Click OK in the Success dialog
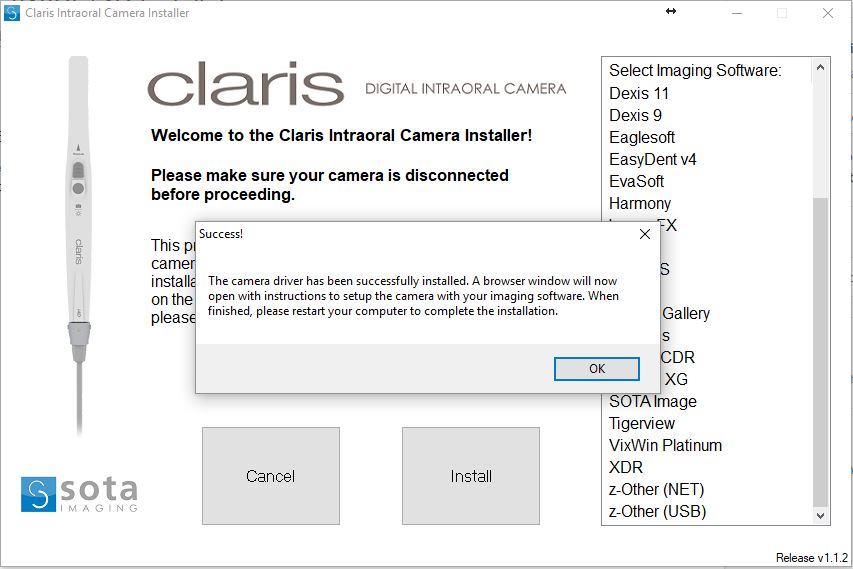The image size is (853, 569). pyautogui.click(x=596, y=368)
